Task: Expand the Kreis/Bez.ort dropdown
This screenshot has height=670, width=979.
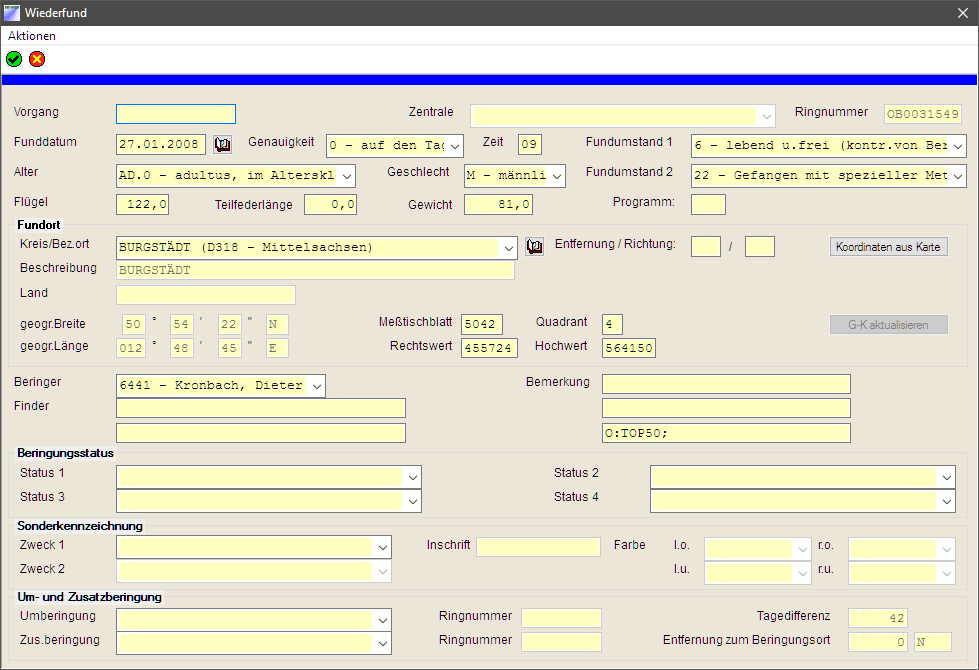Action: point(508,248)
